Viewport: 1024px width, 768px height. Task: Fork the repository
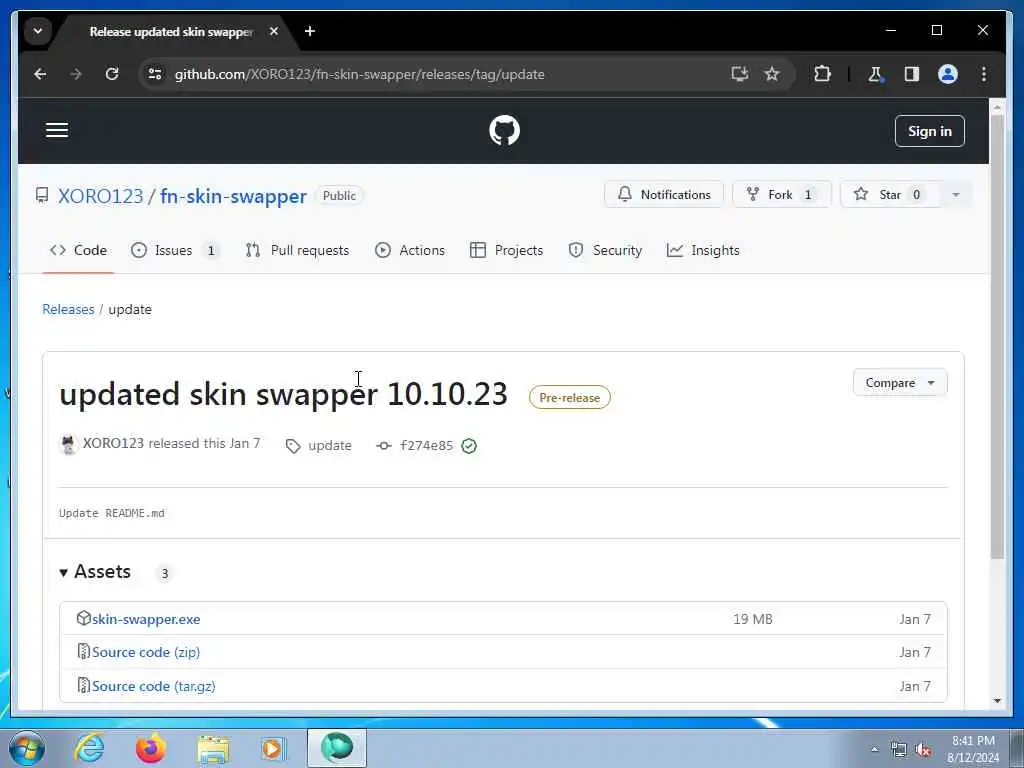point(782,195)
